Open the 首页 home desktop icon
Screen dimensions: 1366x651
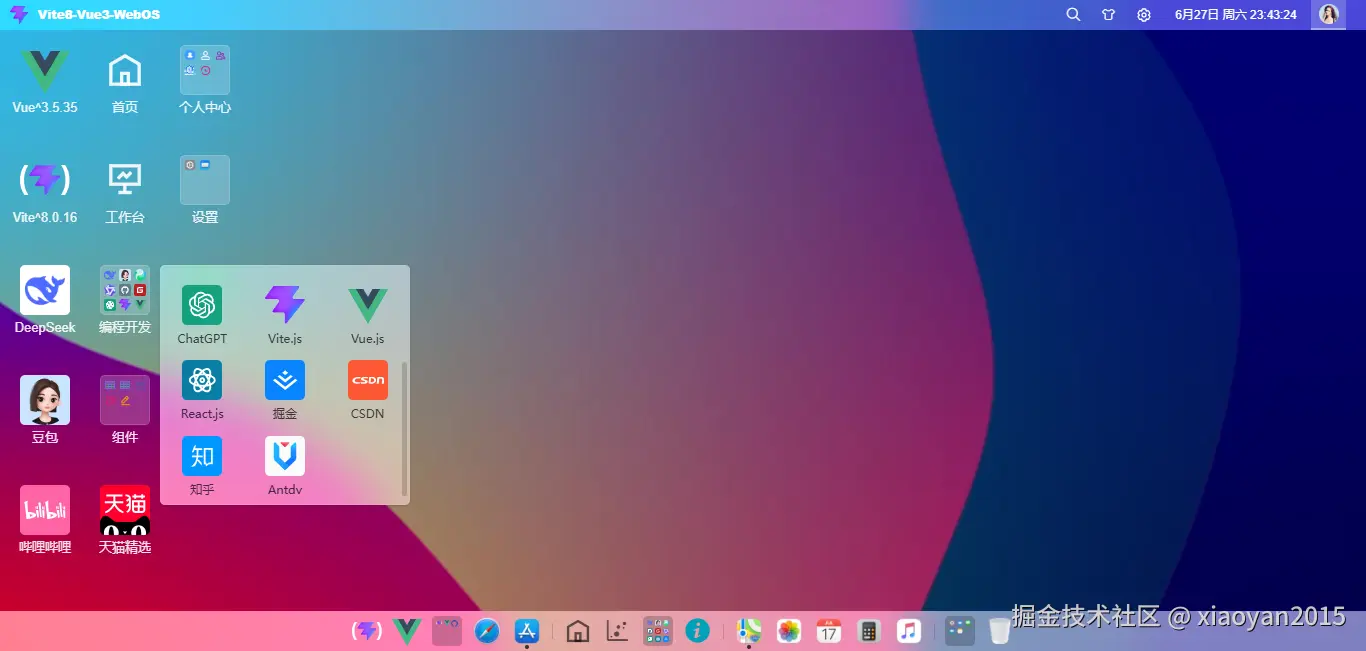[125, 70]
